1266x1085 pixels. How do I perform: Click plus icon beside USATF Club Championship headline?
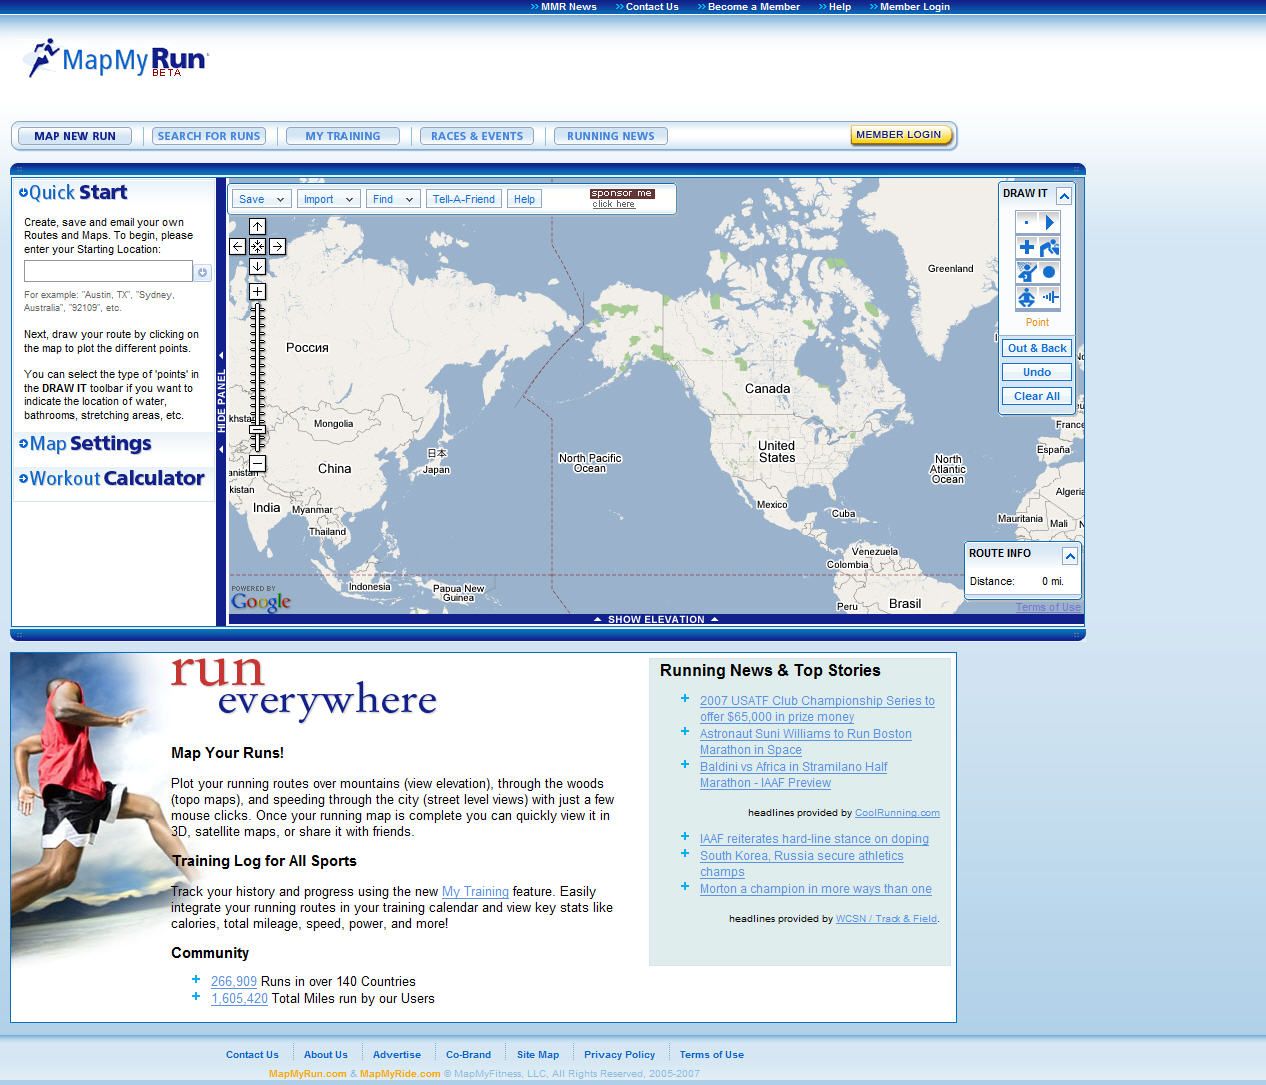point(685,699)
